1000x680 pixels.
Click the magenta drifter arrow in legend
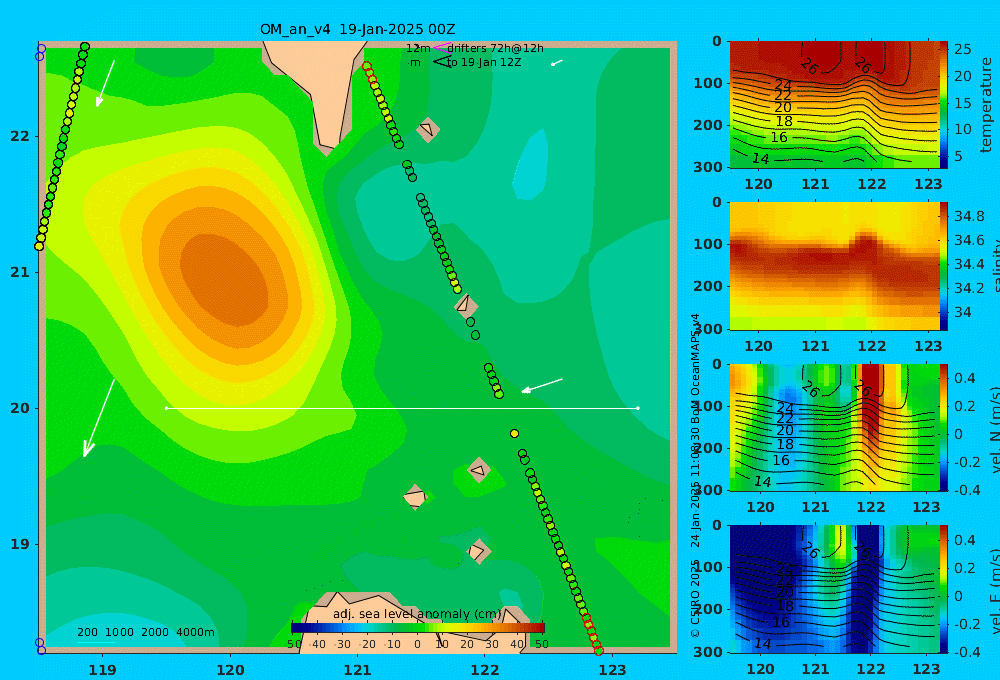coord(442,47)
